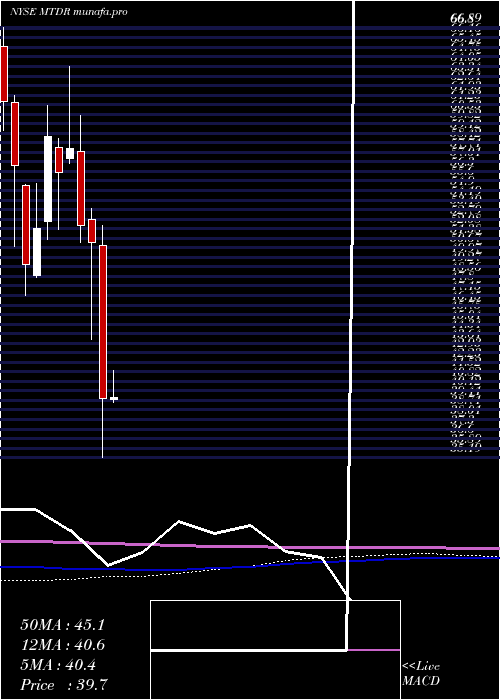Click the '<<Live MACD' label
The width and height of the screenshot is (500, 700).
[x=421, y=674]
